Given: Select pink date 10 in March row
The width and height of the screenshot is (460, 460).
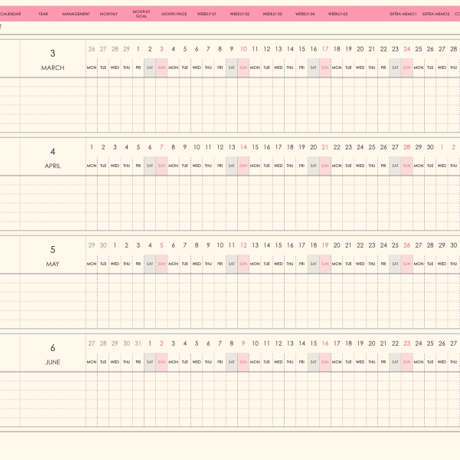Looking at the screenshot, I should pos(243,49).
